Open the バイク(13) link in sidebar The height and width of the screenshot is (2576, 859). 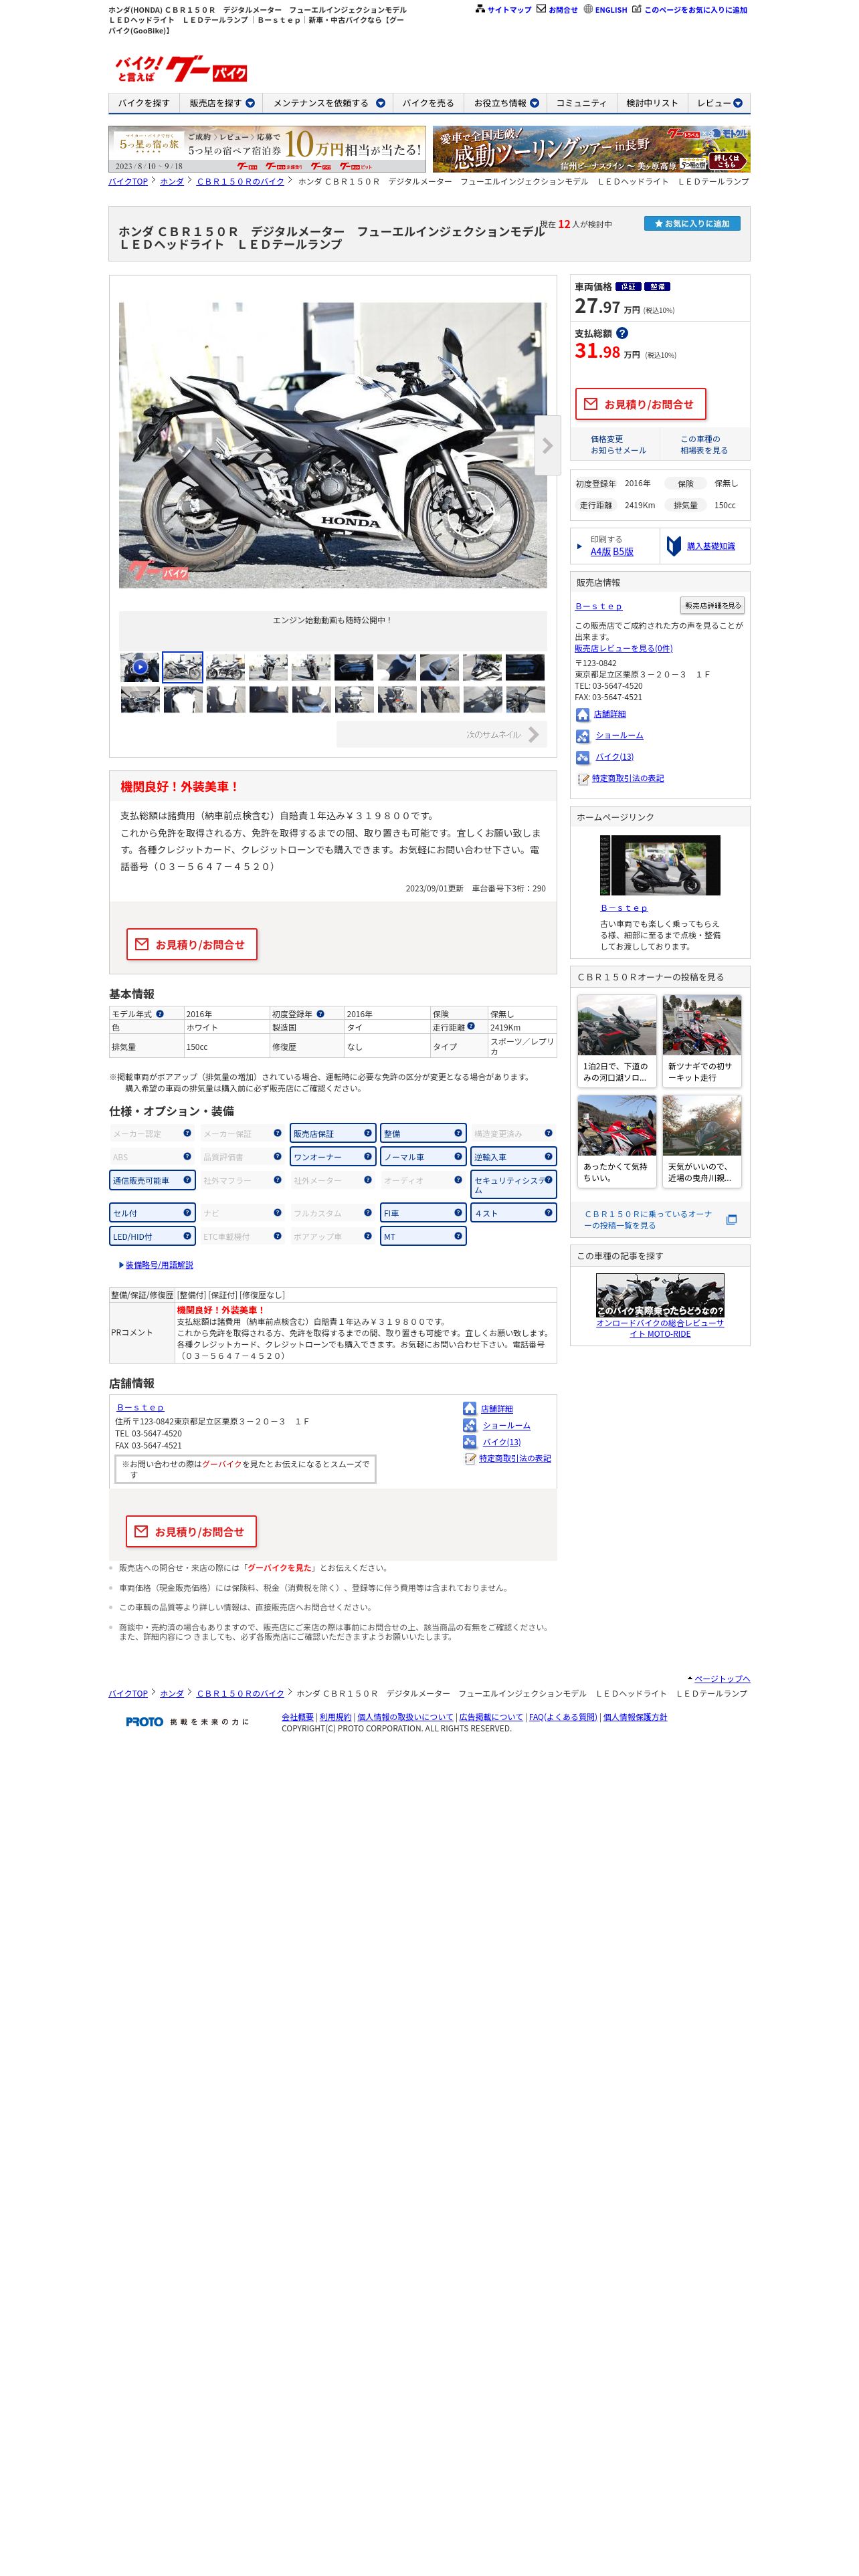(x=614, y=757)
